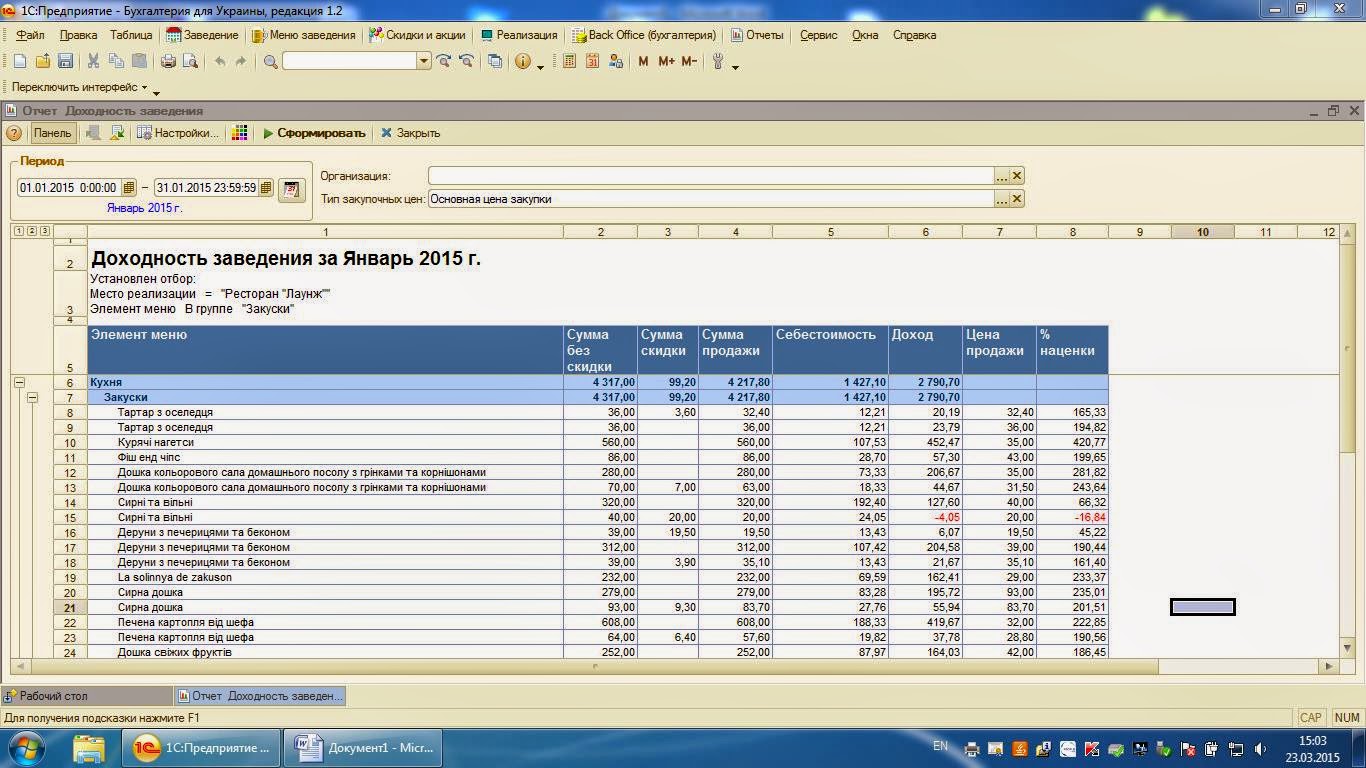Open the color grid icon in report toolbar
The width and height of the screenshot is (1366, 768).
point(239,133)
